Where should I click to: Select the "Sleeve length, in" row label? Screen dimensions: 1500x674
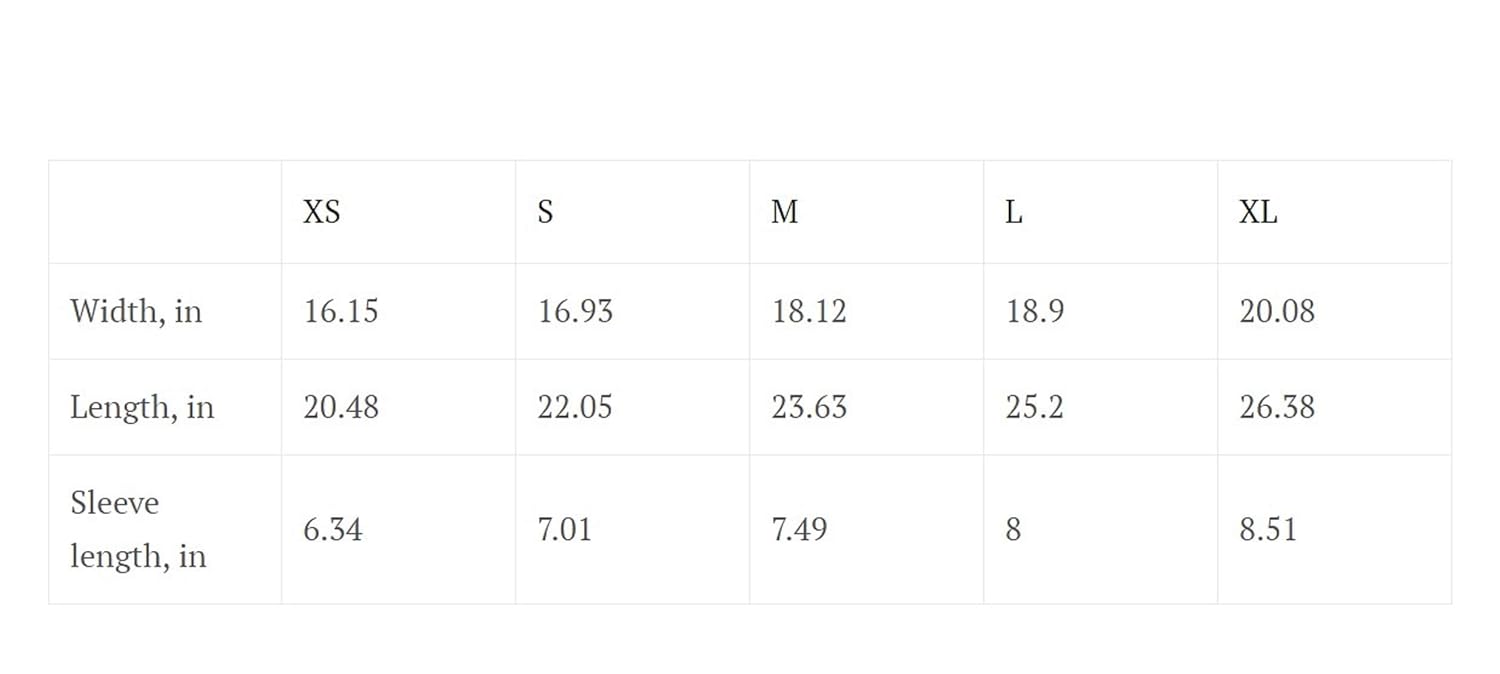click(138, 529)
